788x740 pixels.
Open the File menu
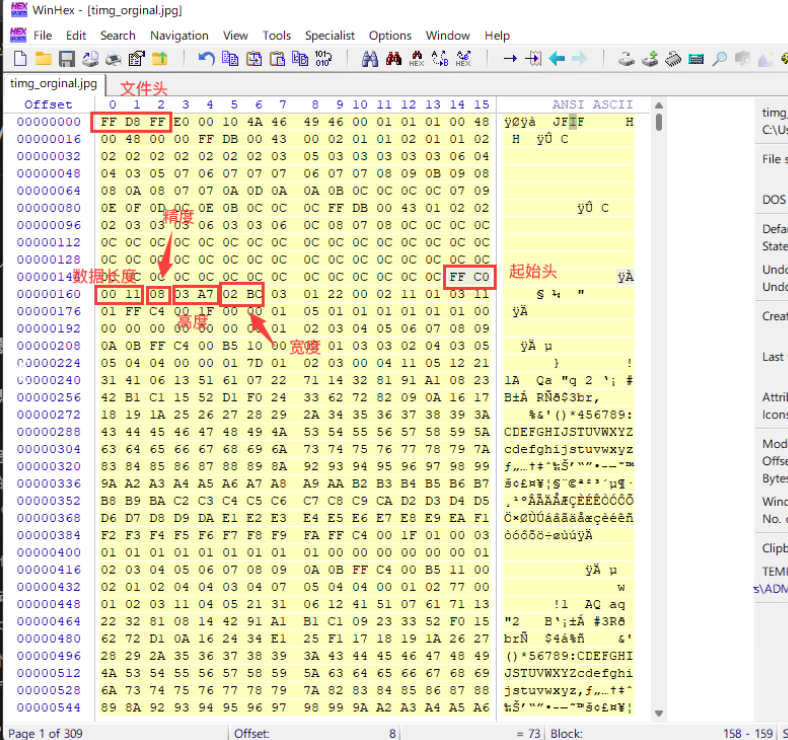[x=42, y=35]
